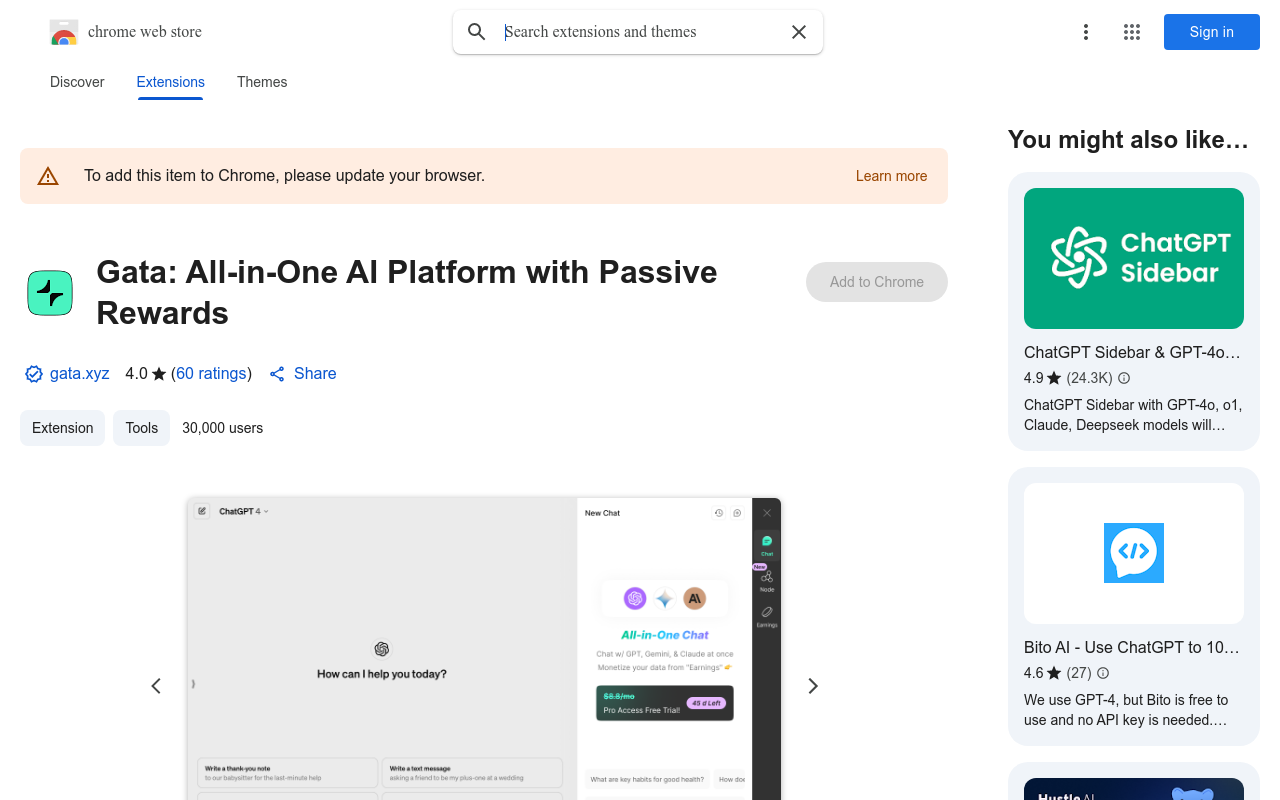This screenshot has height=800, width=1280.
Task: Click the warning triangle icon in banner
Action: [48, 176]
